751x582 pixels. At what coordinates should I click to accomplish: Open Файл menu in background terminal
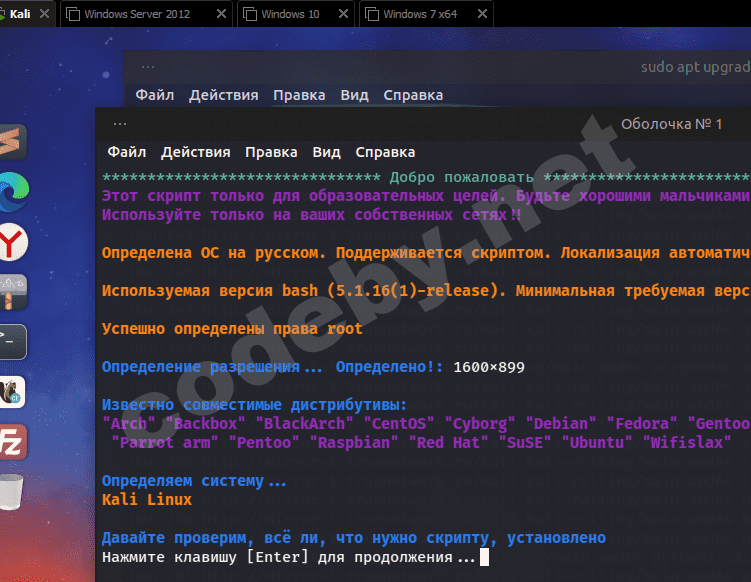click(x=154, y=95)
